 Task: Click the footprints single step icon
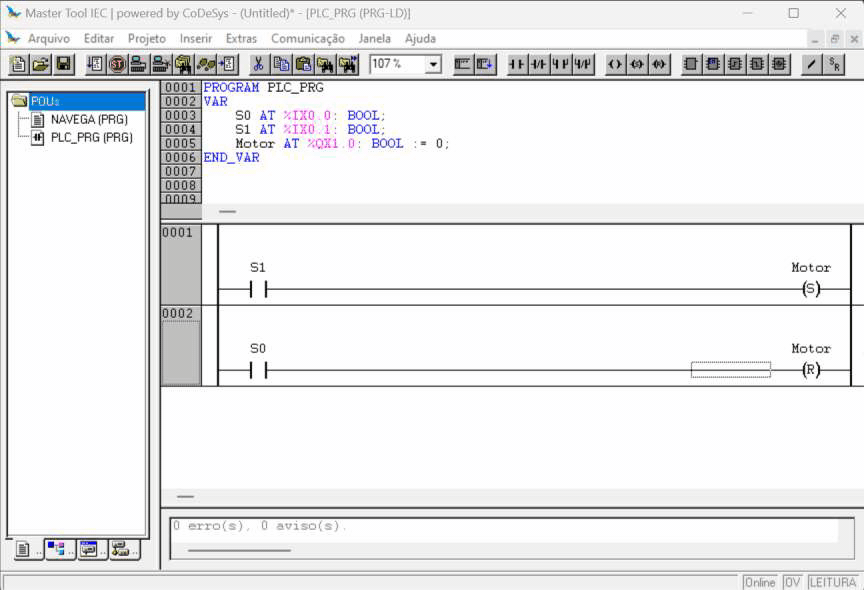point(206,64)
